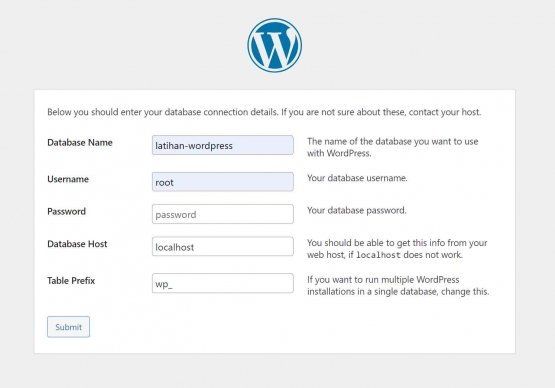555x388 pixels.
Task: Click 'The name of the database' help text
Action: [x=393, y=147]
